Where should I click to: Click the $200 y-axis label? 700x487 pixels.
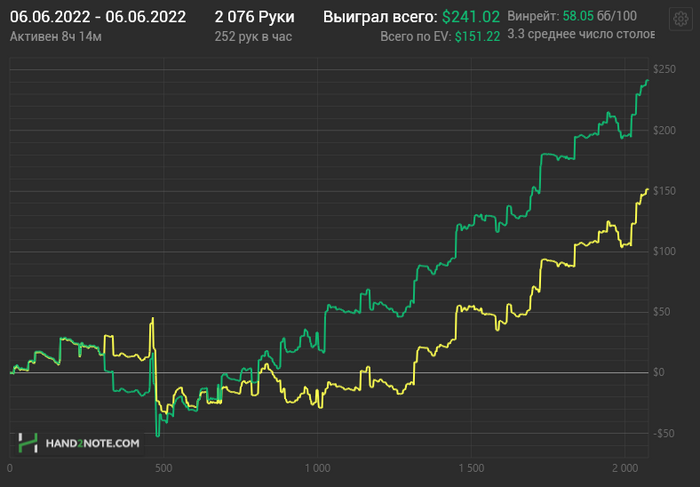664,130
